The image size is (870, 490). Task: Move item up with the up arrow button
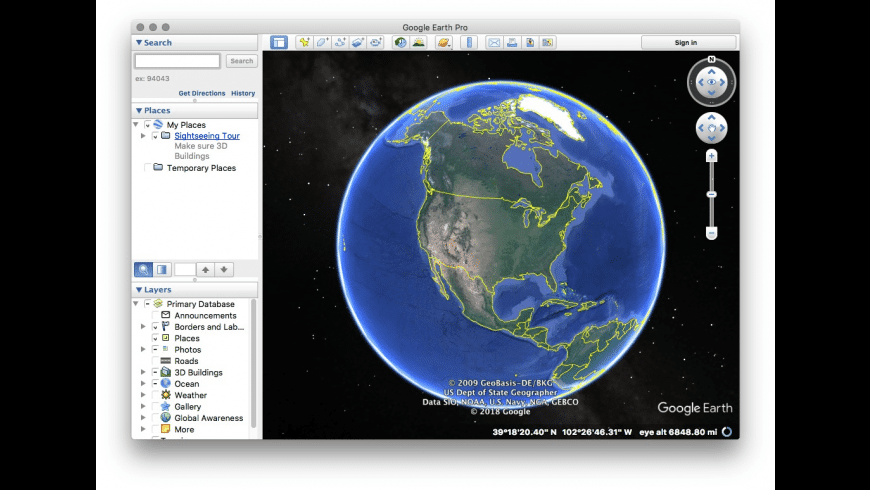click(x=205, y=269)
